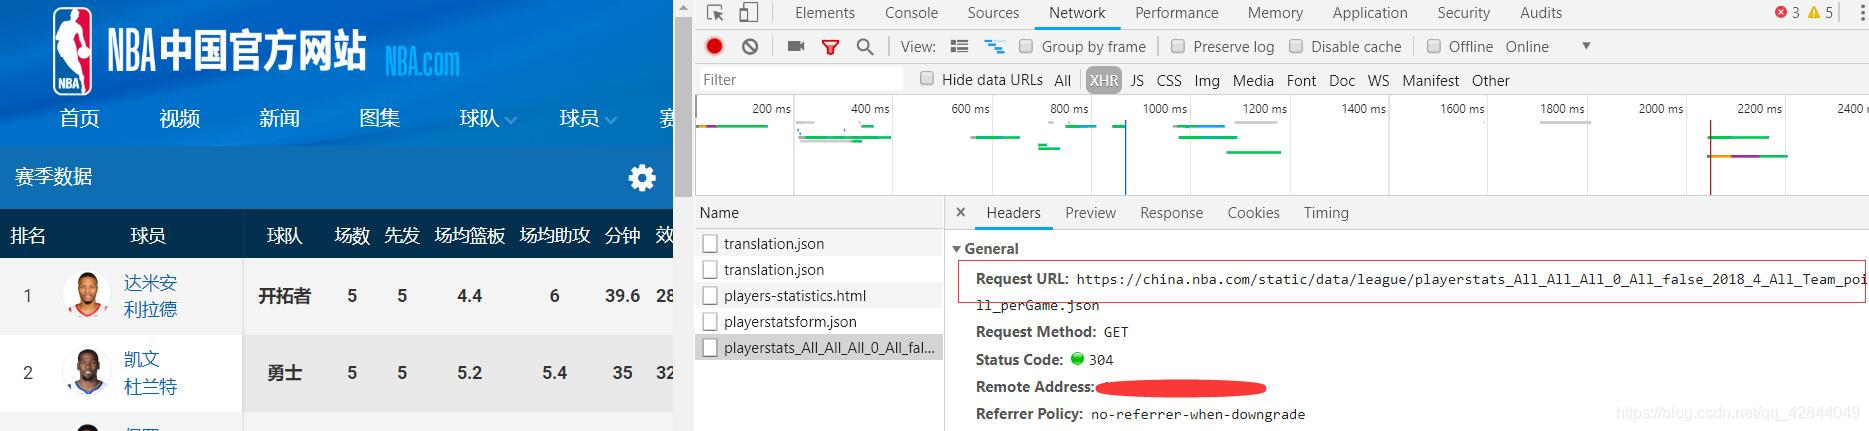
Task: Open the Performance tab
Action: 1176,13
